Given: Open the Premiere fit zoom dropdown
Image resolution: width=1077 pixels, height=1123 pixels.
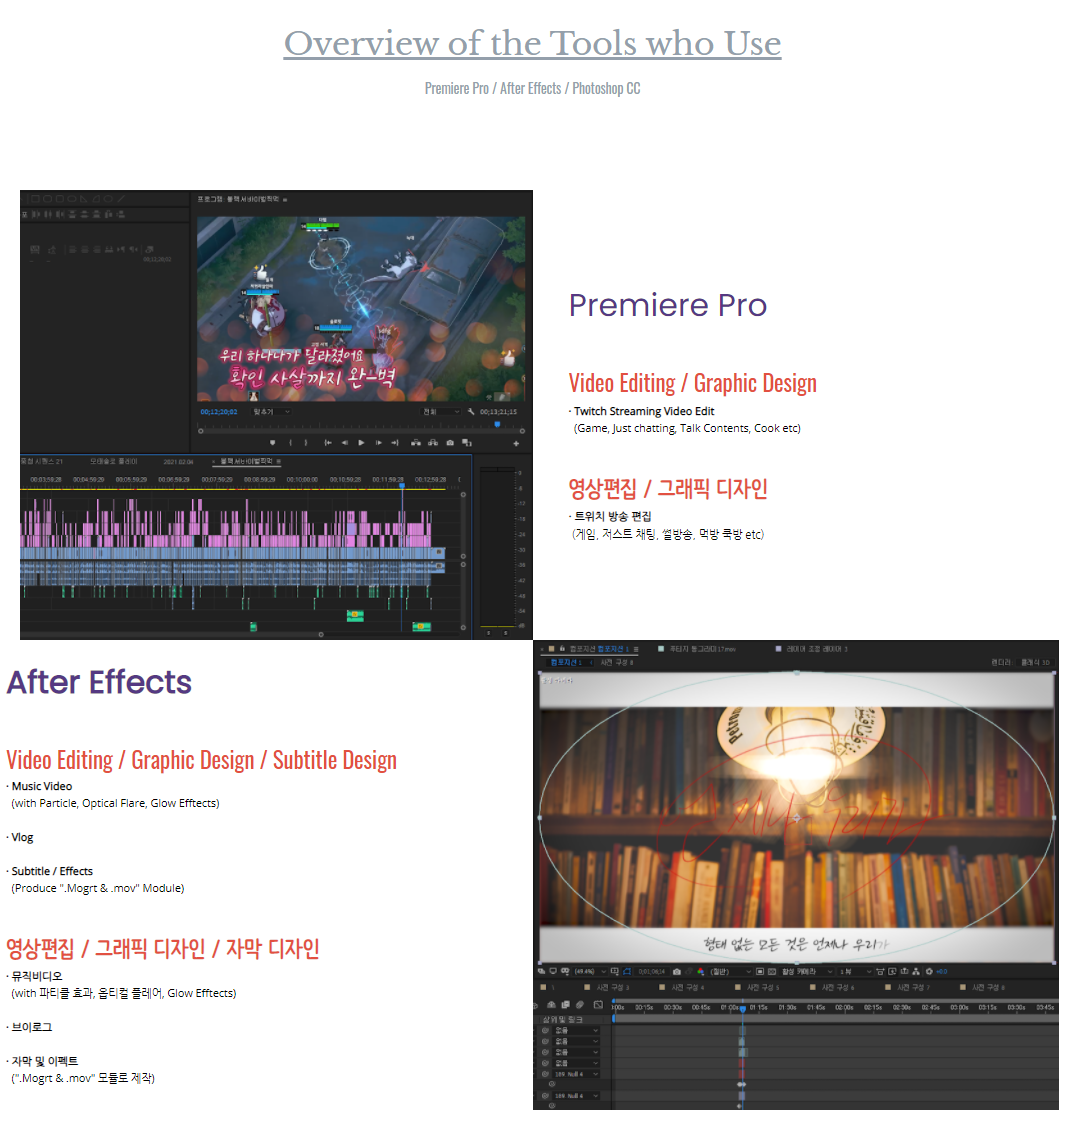Looking at the screenshot, I should 271,412.
